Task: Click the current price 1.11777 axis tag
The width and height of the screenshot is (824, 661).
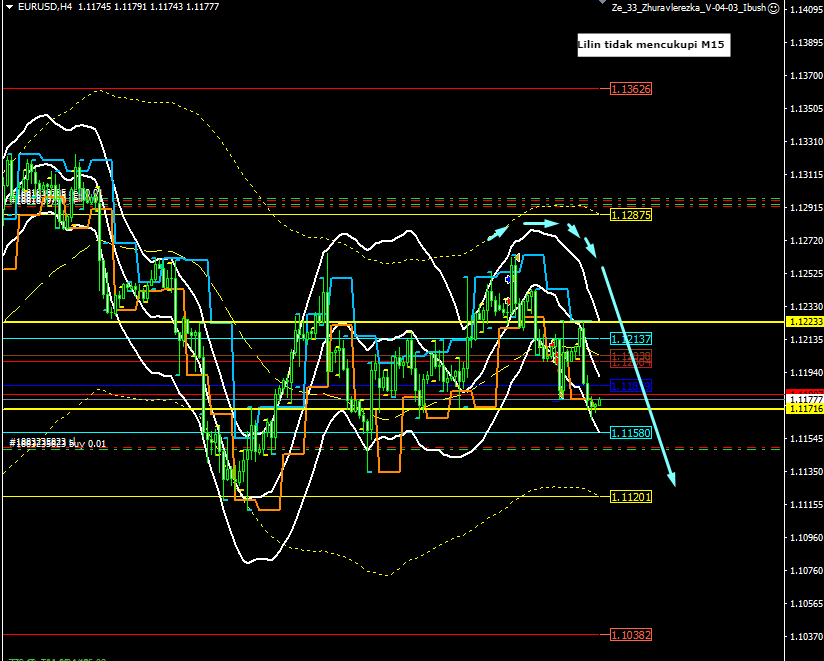Action: click(805, 400)
